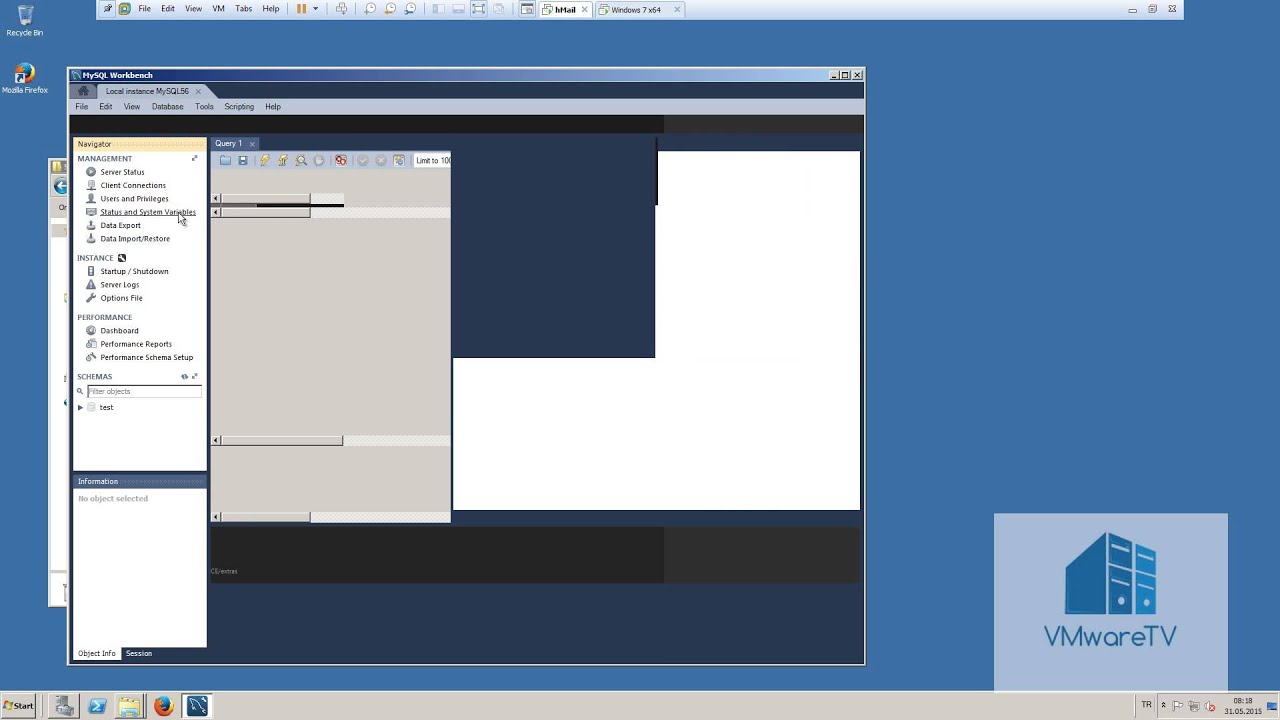Open Recycle Bin desktop icon
The height and width of the screenshot is (720, 1280).
click(24, 21)
